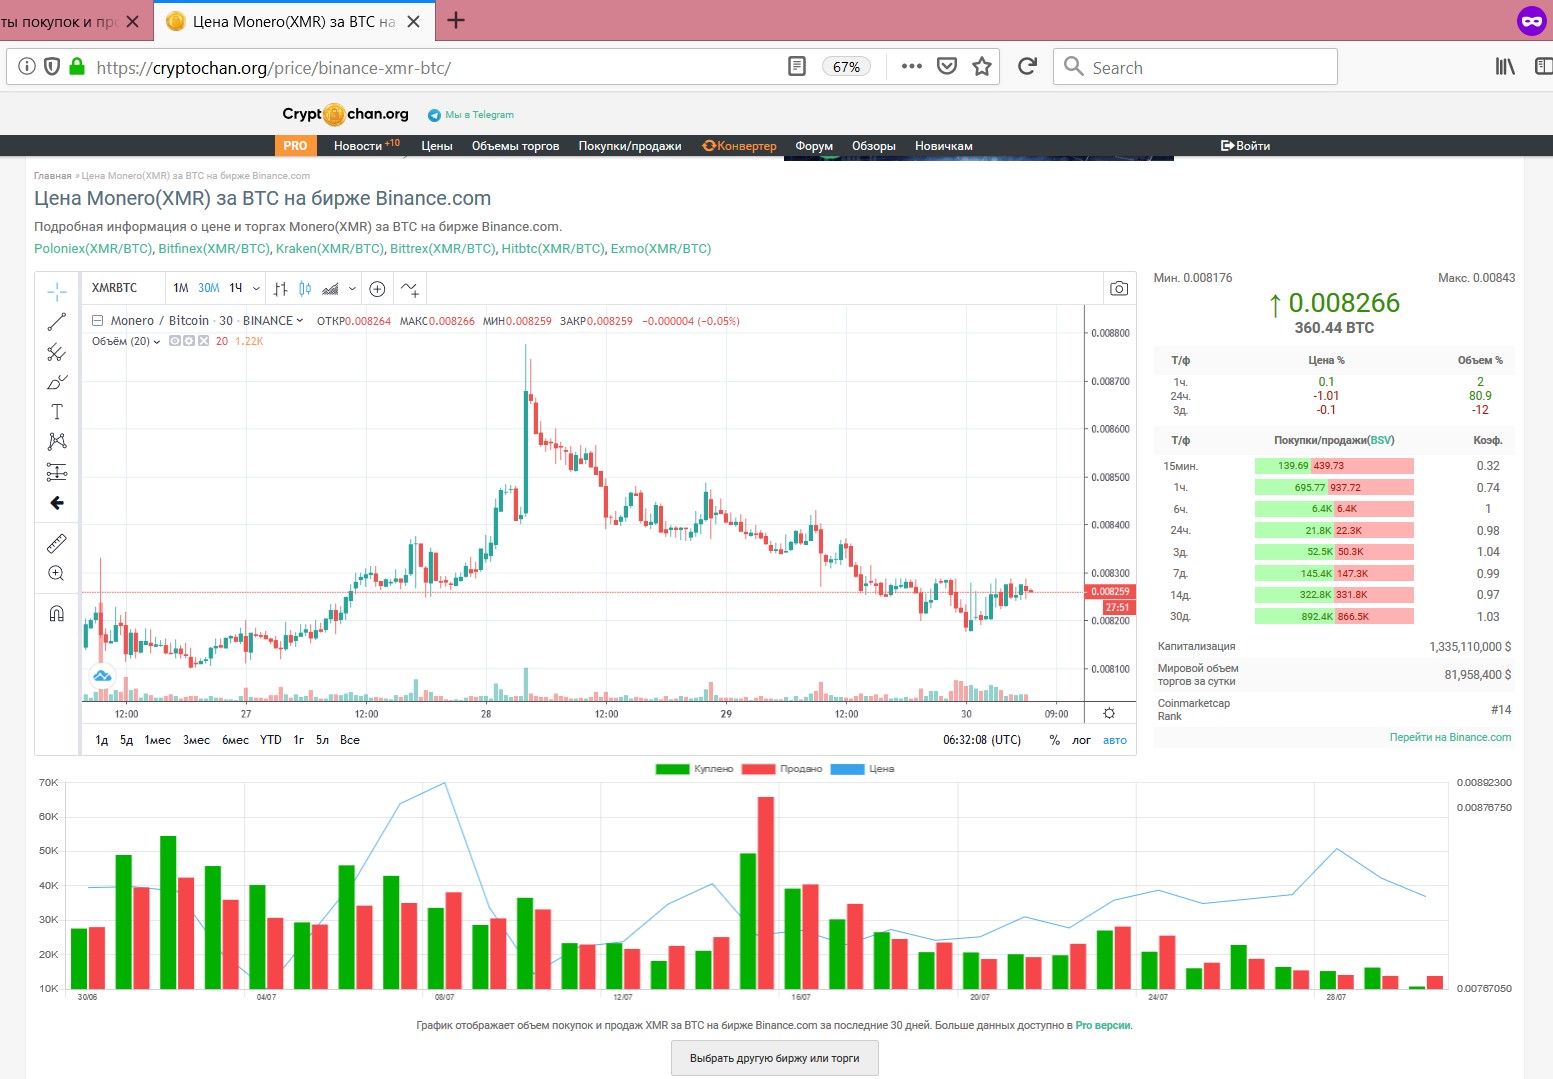Click 'Выбрать другую биржу или торги' button
The height and width of the screenshot is (1079, 1553).
(x=775, y=1058)
